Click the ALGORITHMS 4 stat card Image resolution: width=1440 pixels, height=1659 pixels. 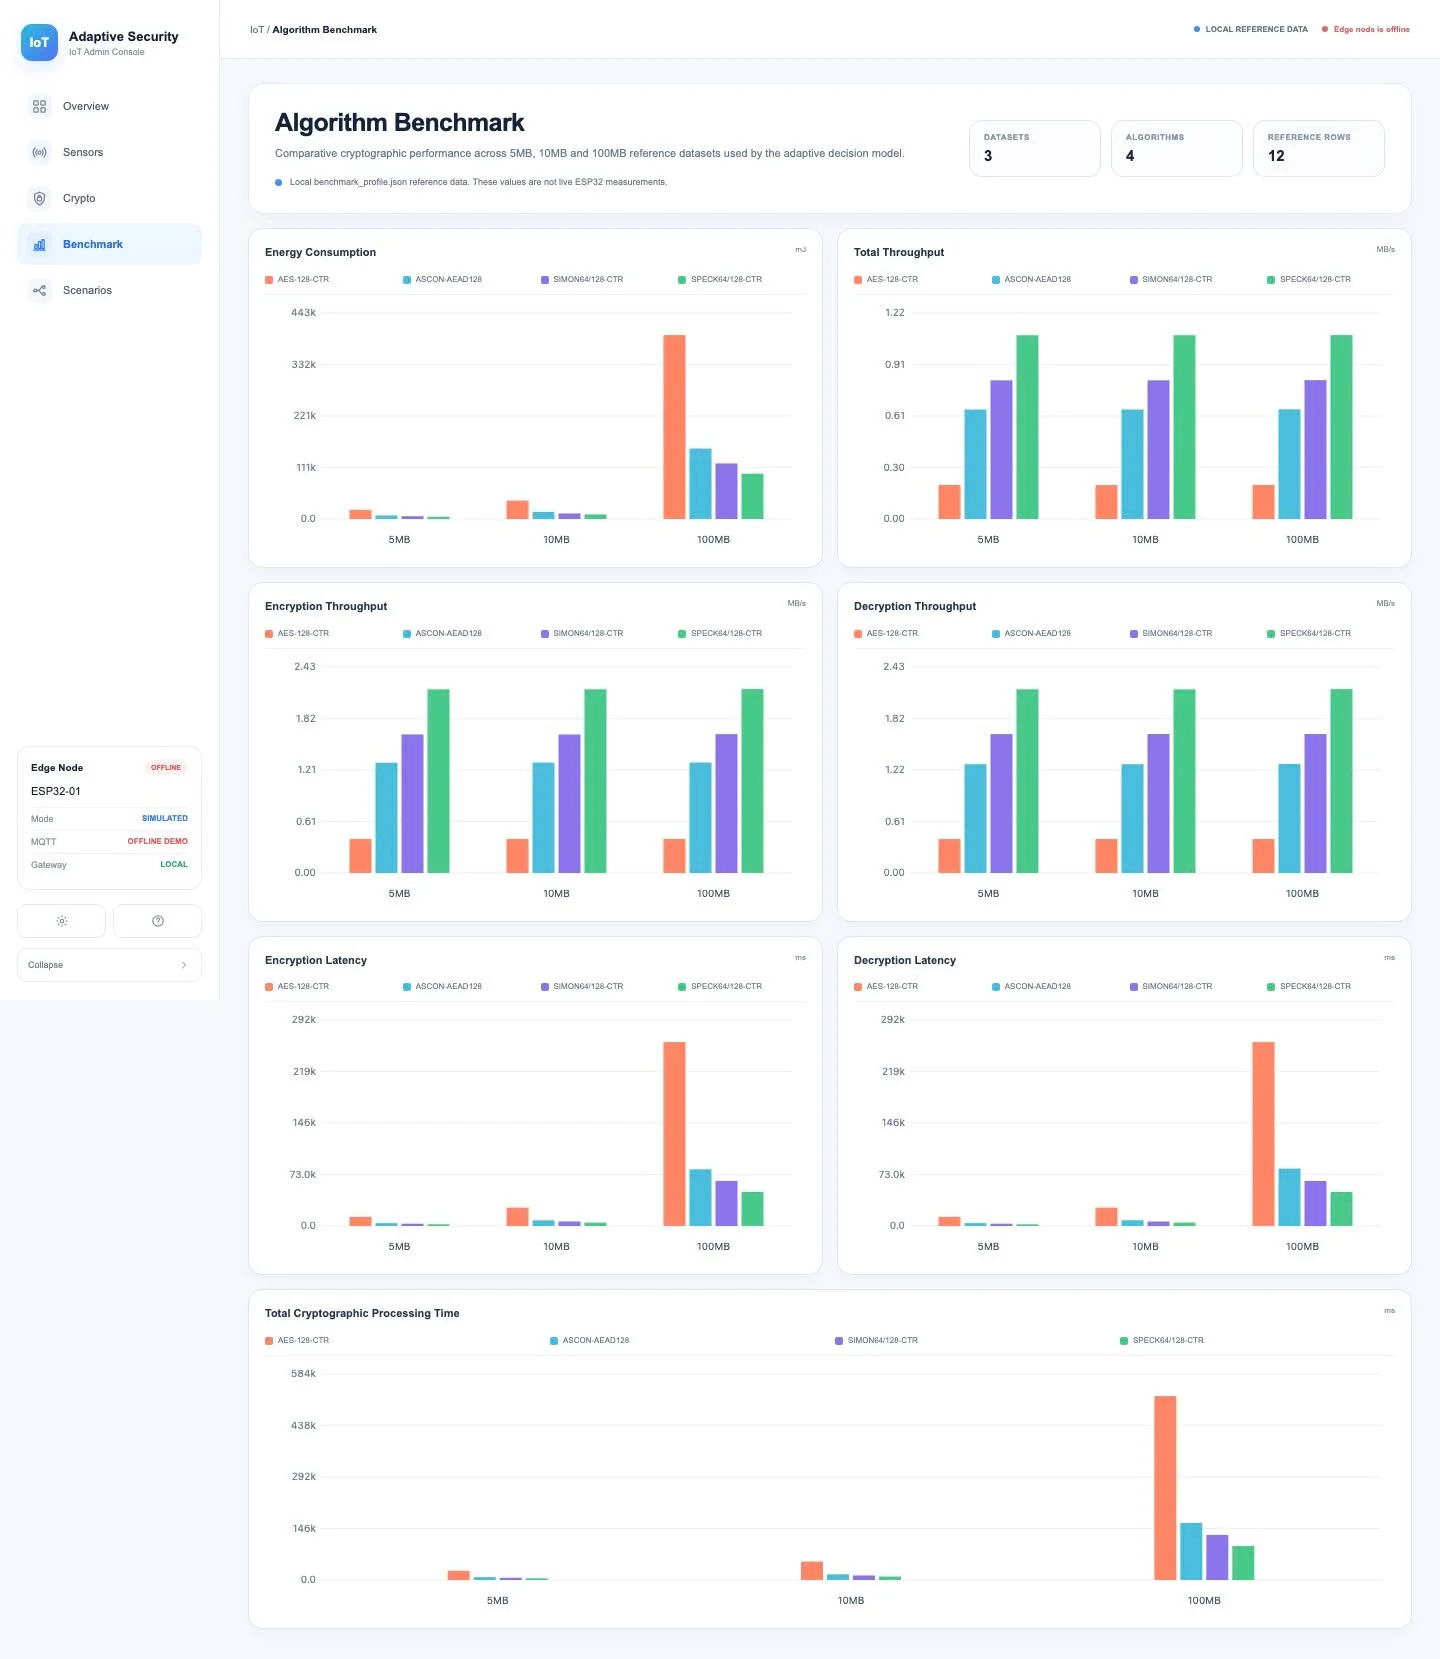click(1176, 148)
